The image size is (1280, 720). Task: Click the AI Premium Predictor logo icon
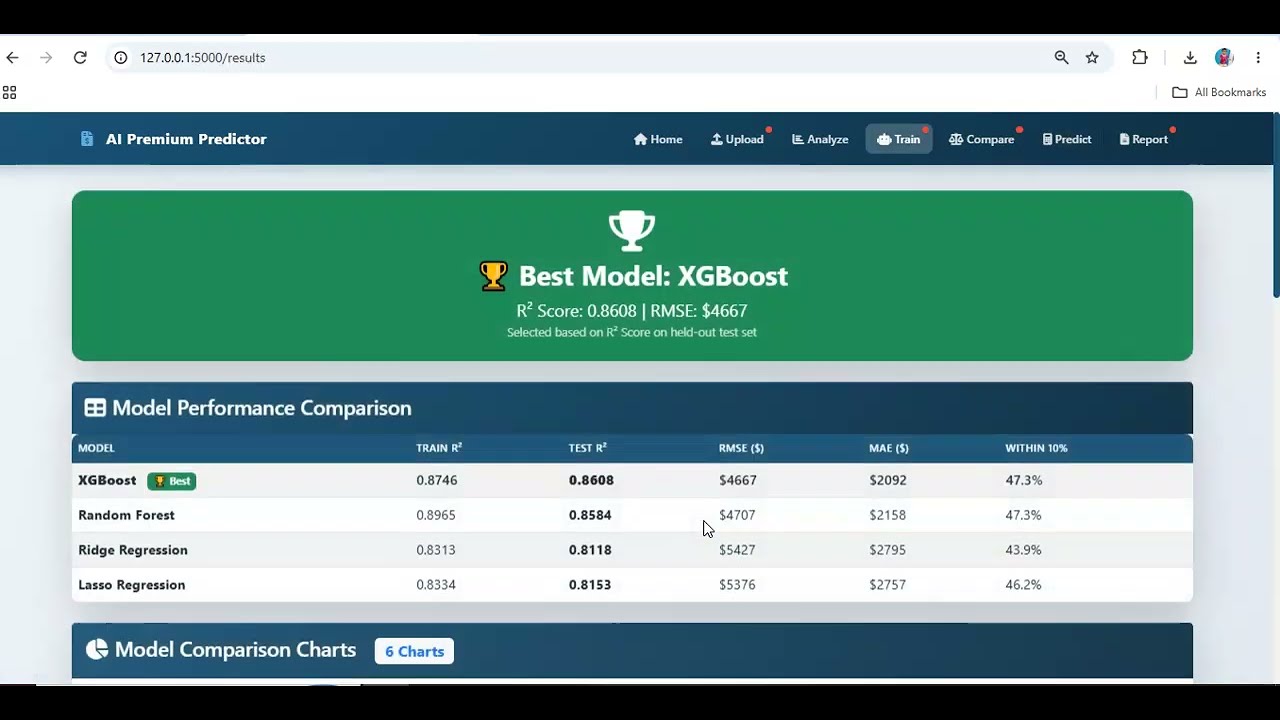[x=87, y=139]
